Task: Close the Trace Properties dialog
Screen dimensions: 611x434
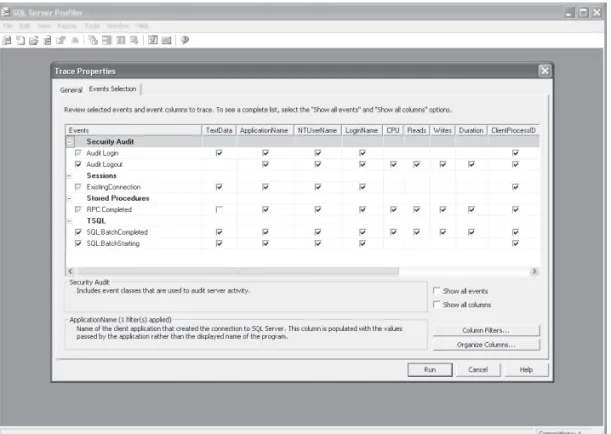Action: (x=544, y=71)
